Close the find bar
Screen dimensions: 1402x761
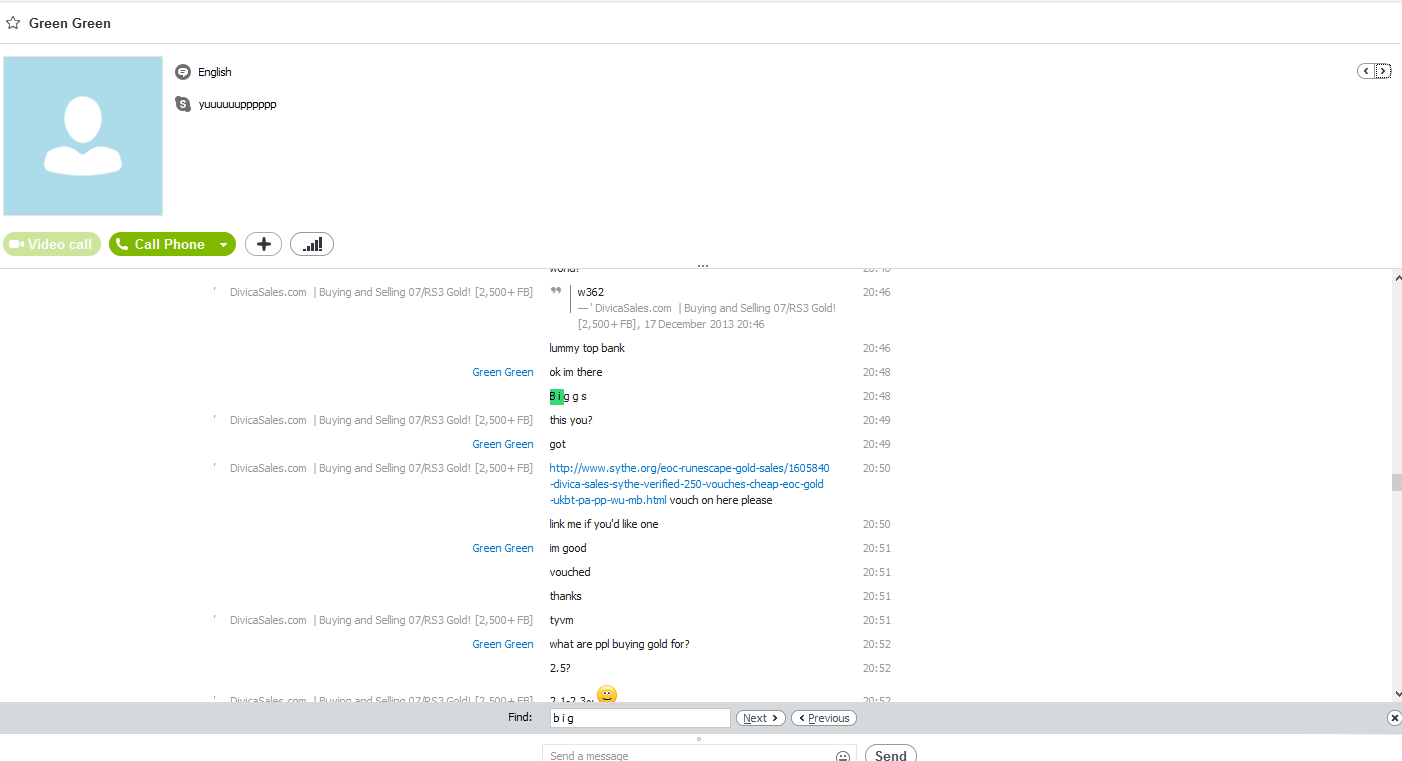tap(1394, 718)
